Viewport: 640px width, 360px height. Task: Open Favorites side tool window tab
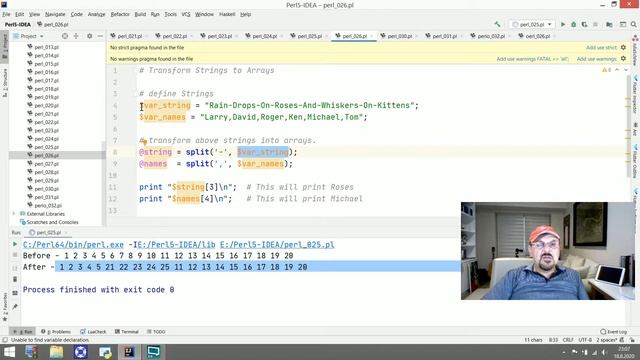coord(4,307)
